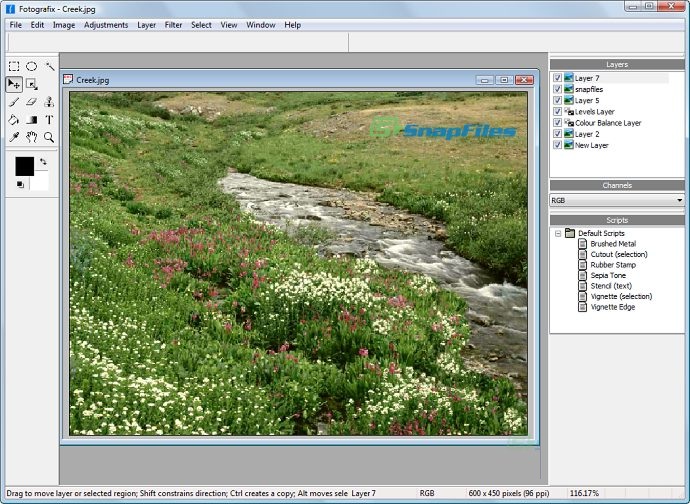Select the Clone Stamp tool
The width and height of the screenshot is (690, 504).
pyautogui.click(x=49, y=102)
